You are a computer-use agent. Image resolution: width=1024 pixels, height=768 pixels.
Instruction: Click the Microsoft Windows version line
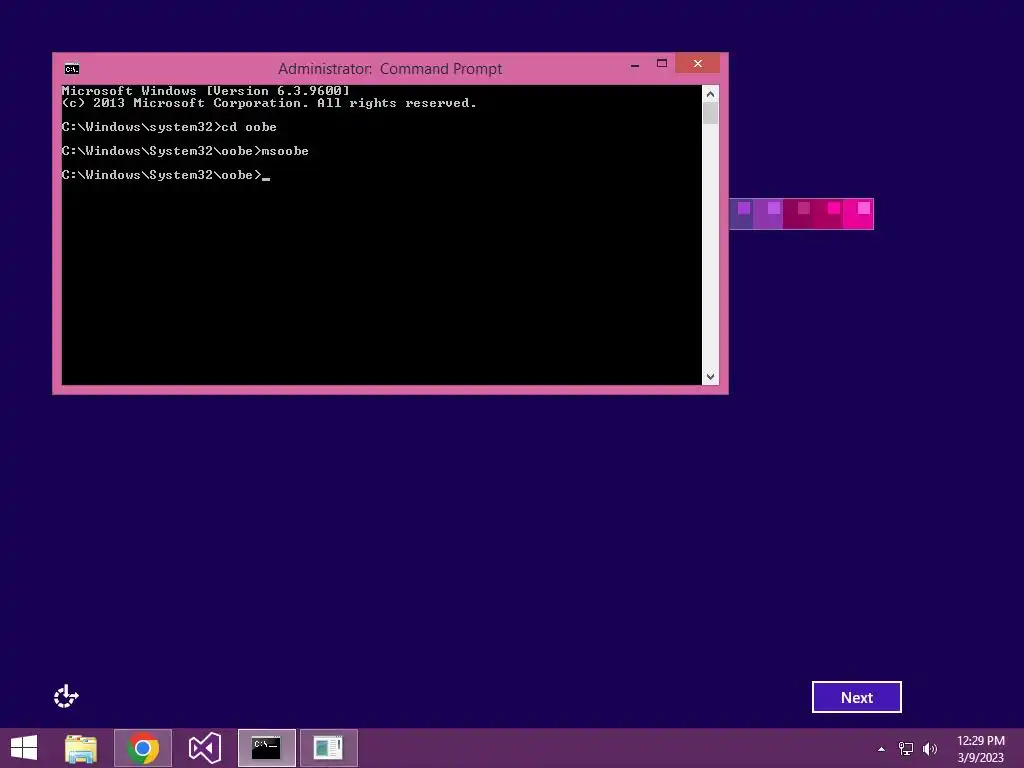(206, 91)
